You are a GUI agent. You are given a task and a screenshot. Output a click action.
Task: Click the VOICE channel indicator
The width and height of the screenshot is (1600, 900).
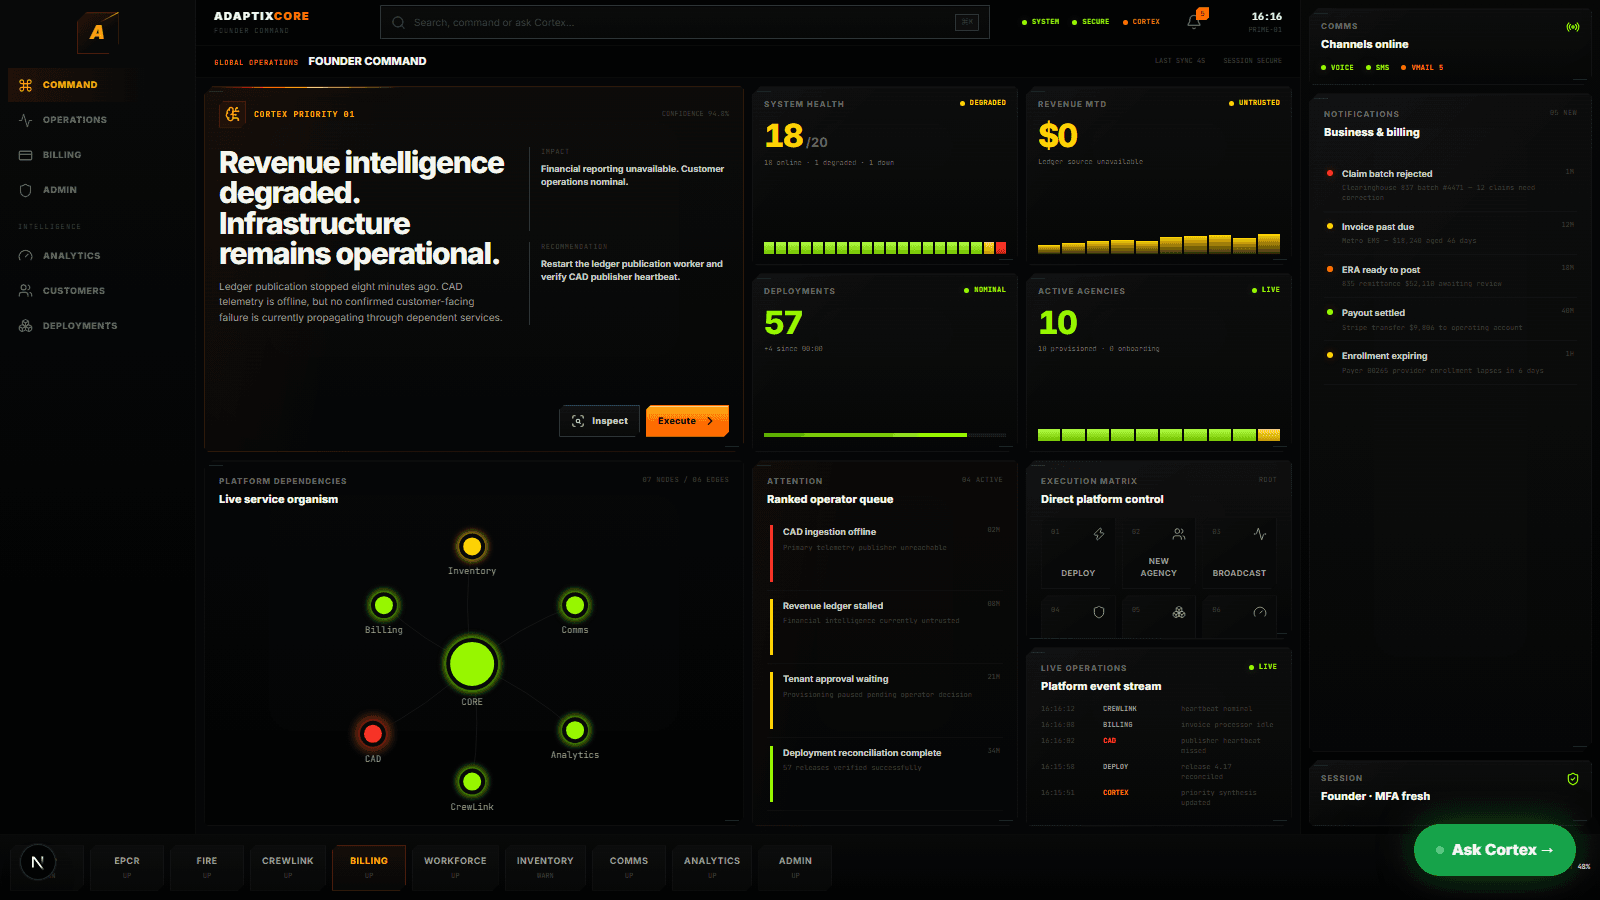(1337, 68)
